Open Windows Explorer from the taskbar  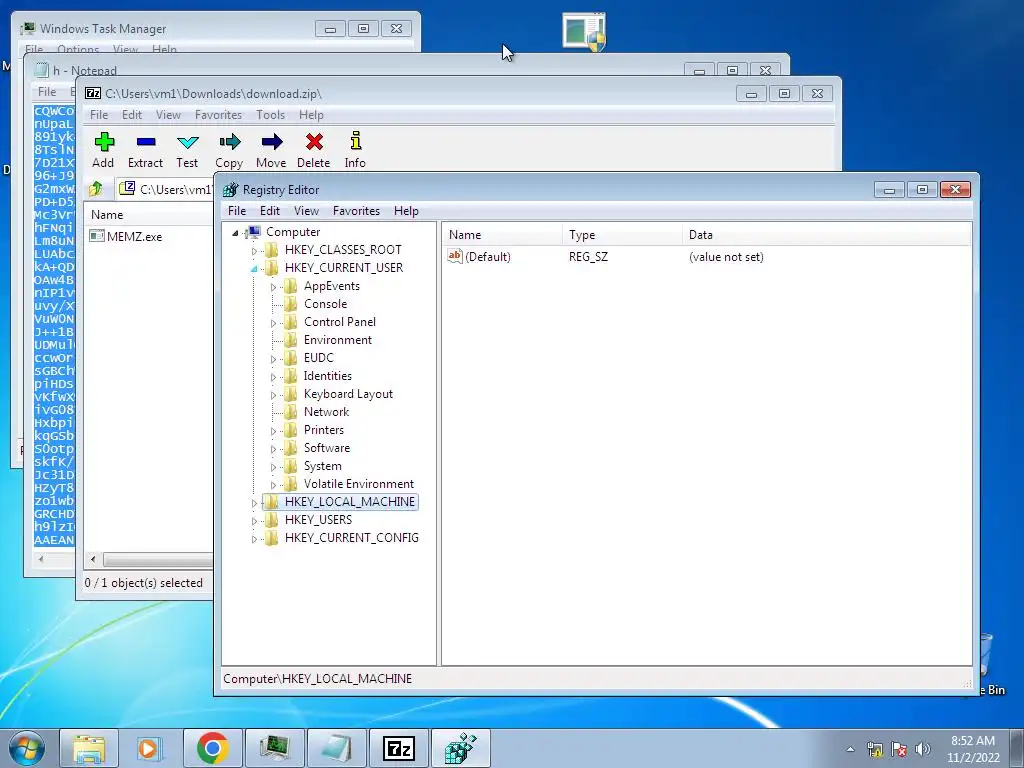click(x=89, y=748)
